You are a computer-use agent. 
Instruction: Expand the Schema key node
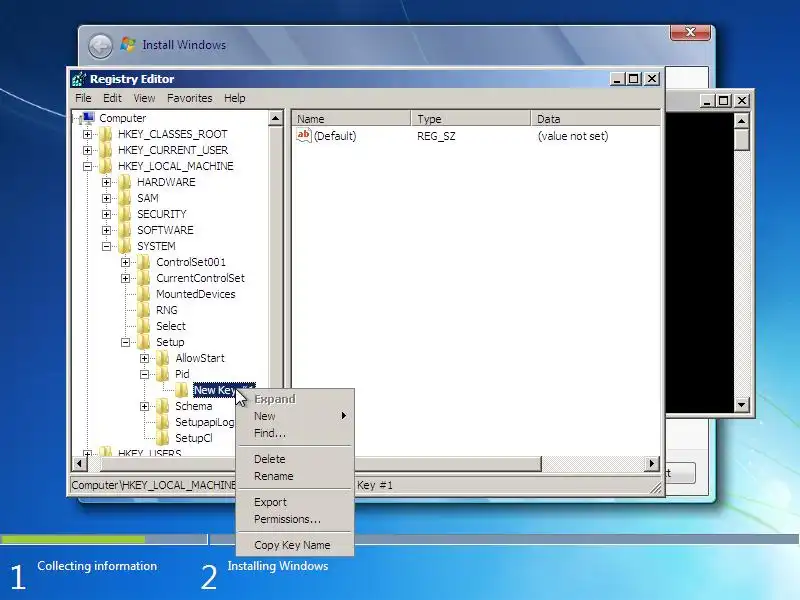point(145,407)
